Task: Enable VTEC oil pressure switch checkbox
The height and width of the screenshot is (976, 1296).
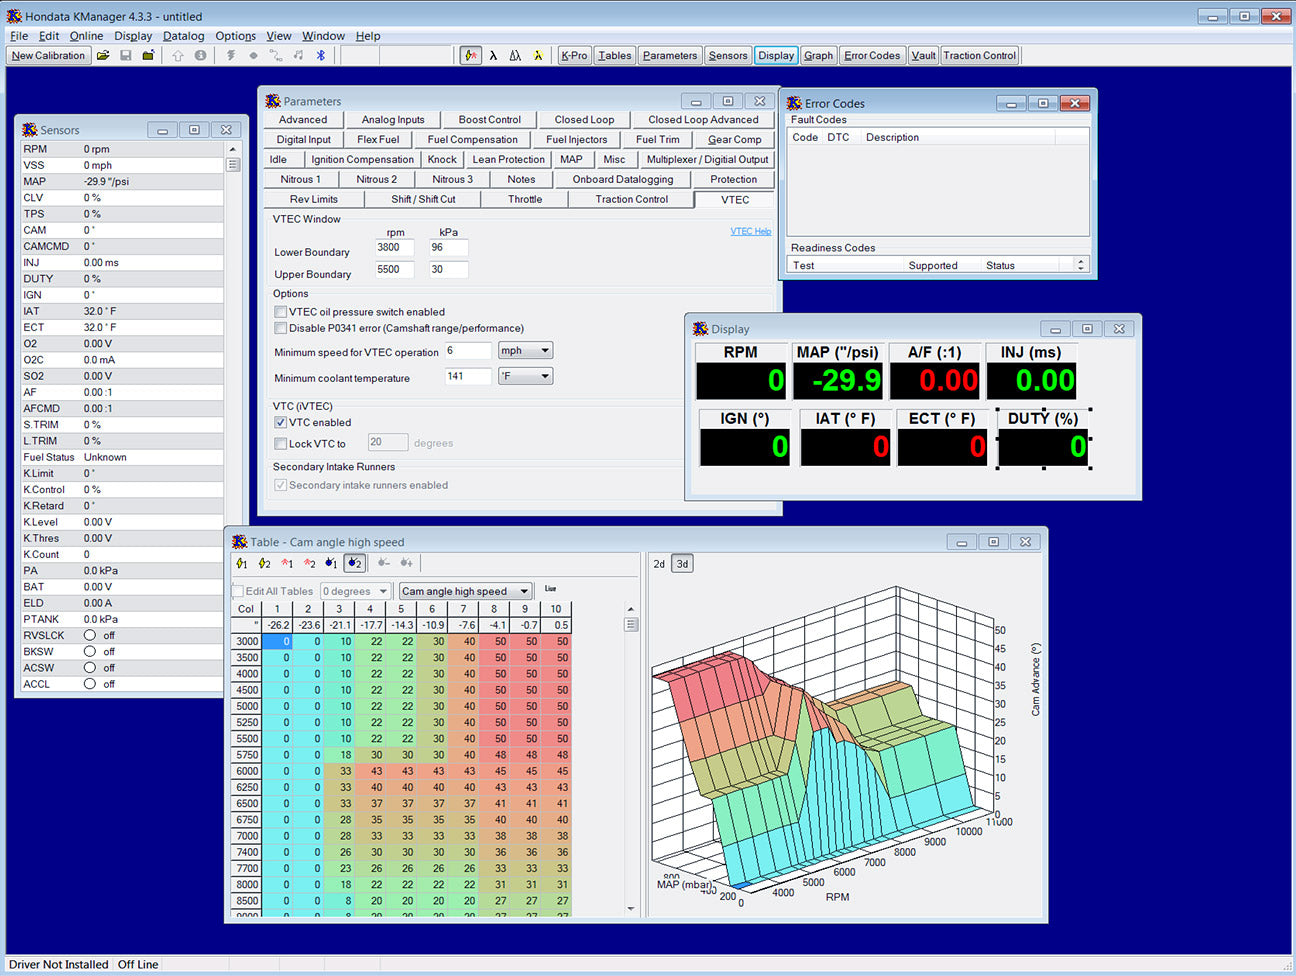Action: tap(281, 312)
